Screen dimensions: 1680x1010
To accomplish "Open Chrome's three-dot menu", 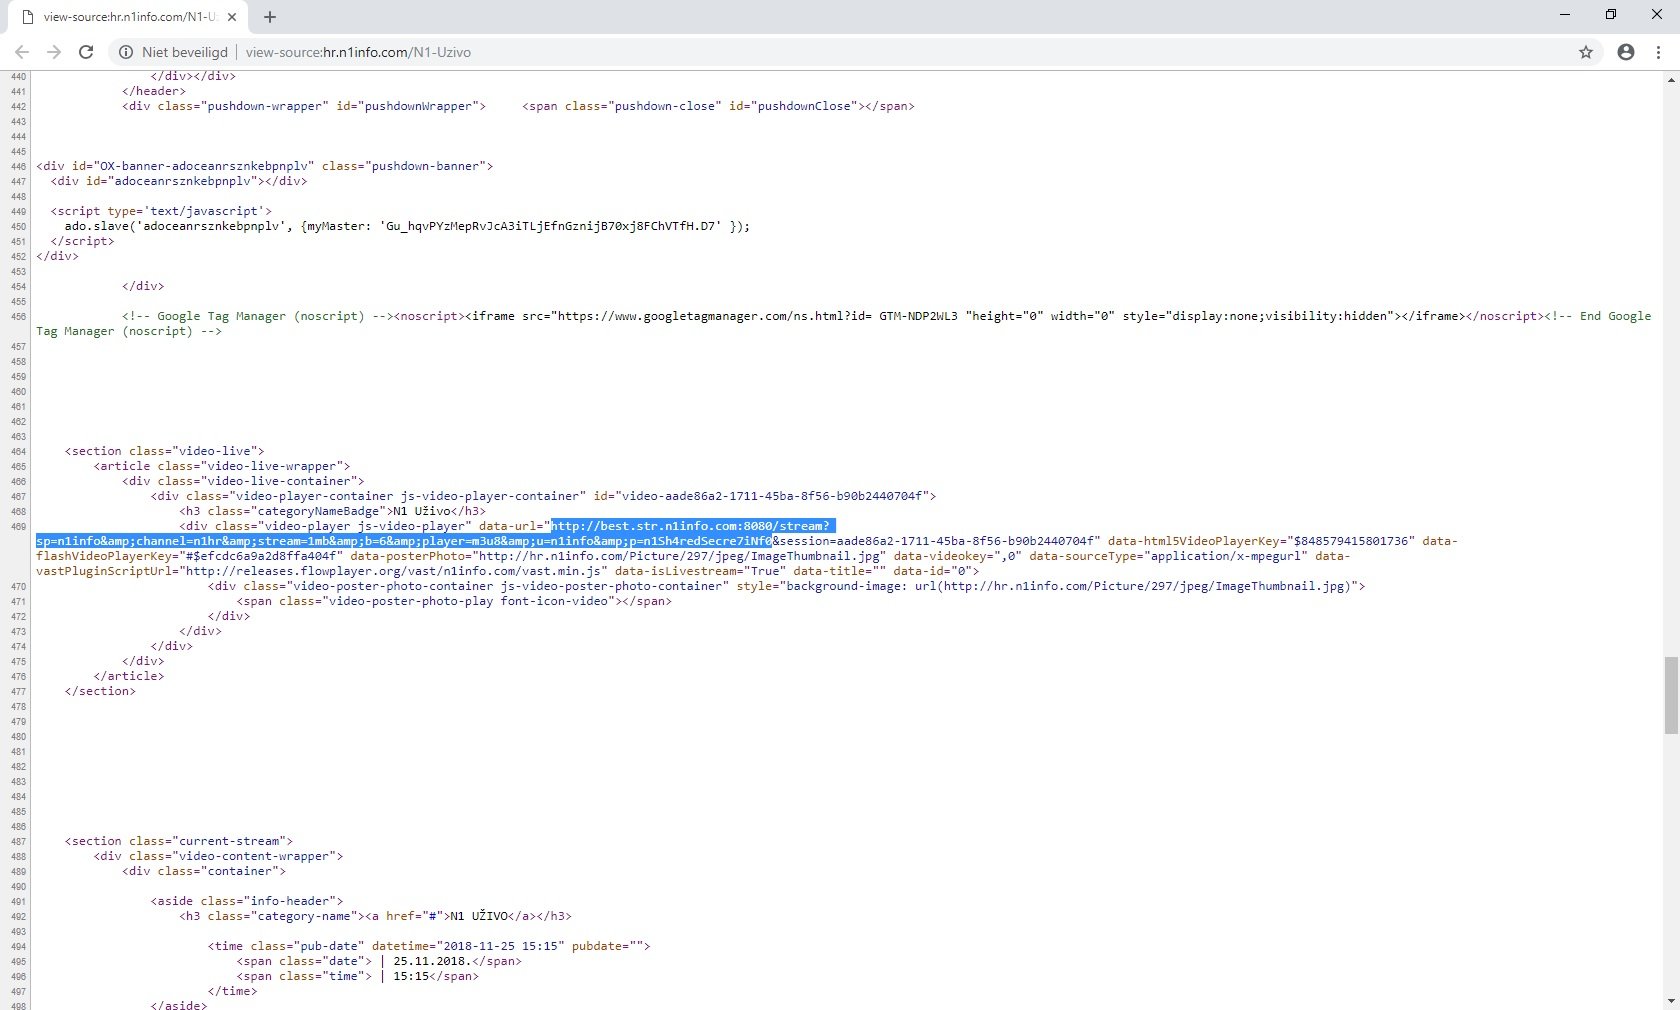I will (x=1658, y=52).
